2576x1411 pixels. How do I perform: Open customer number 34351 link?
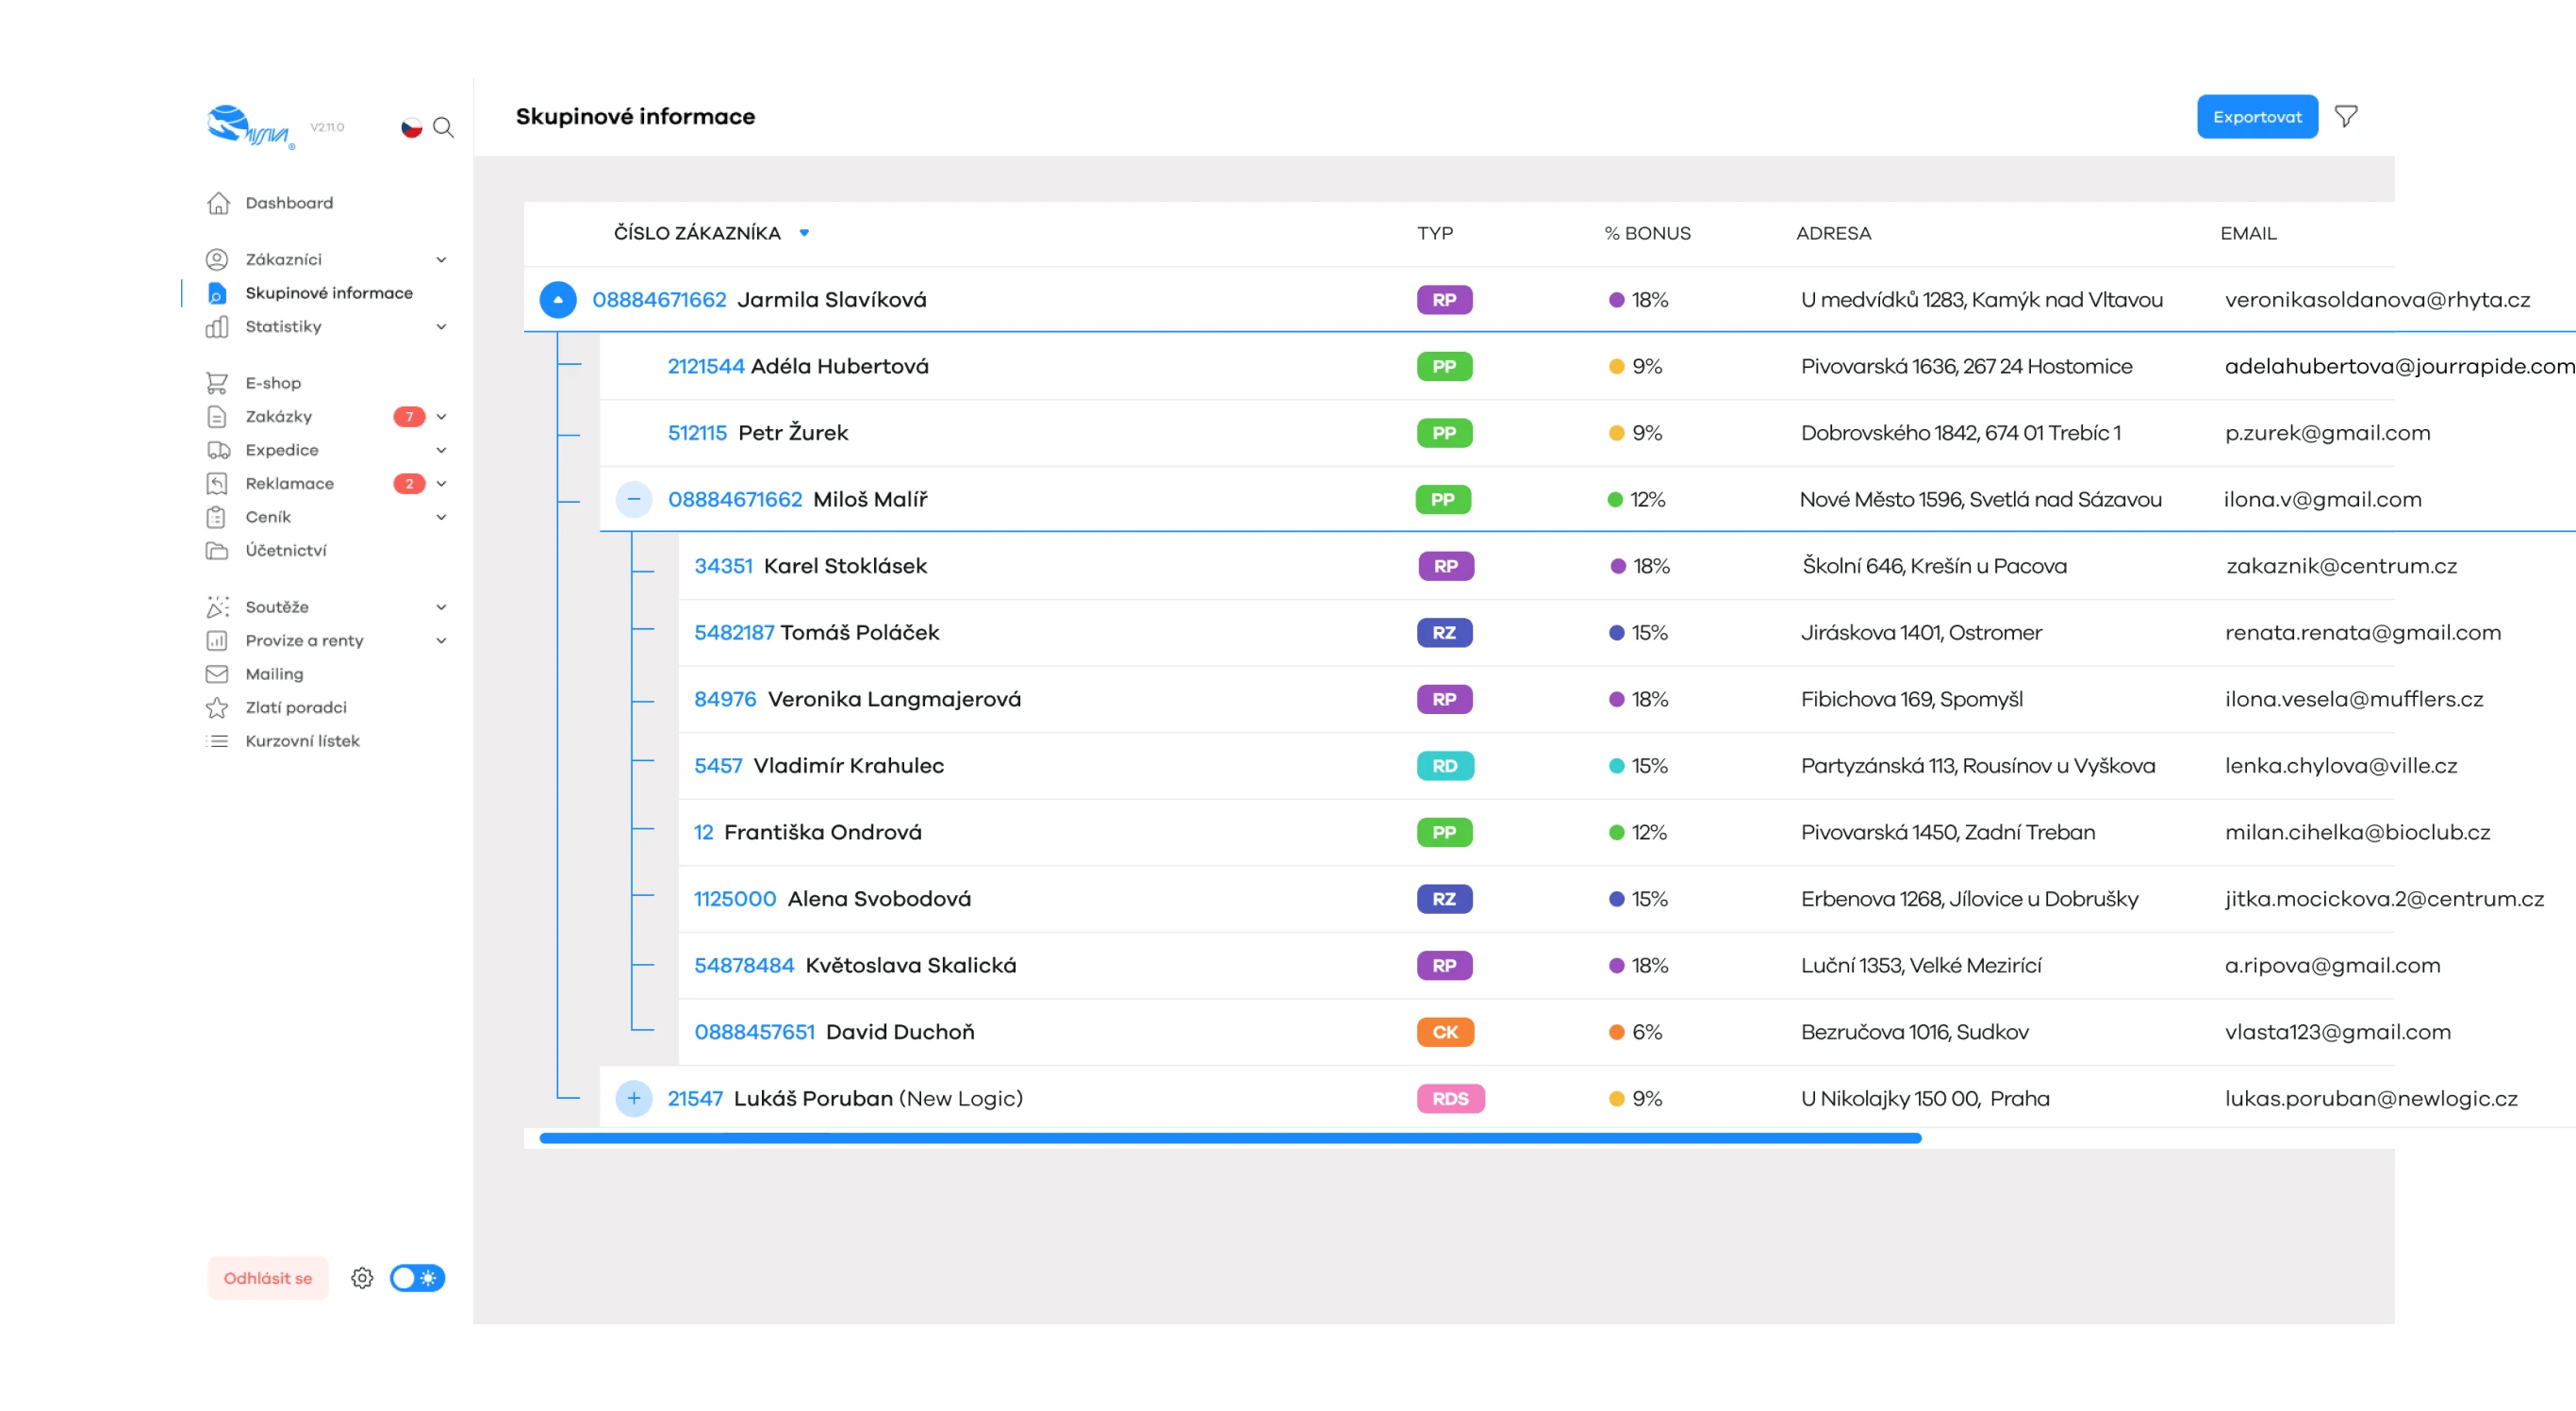pyautogui.click(x=723, y=566)
